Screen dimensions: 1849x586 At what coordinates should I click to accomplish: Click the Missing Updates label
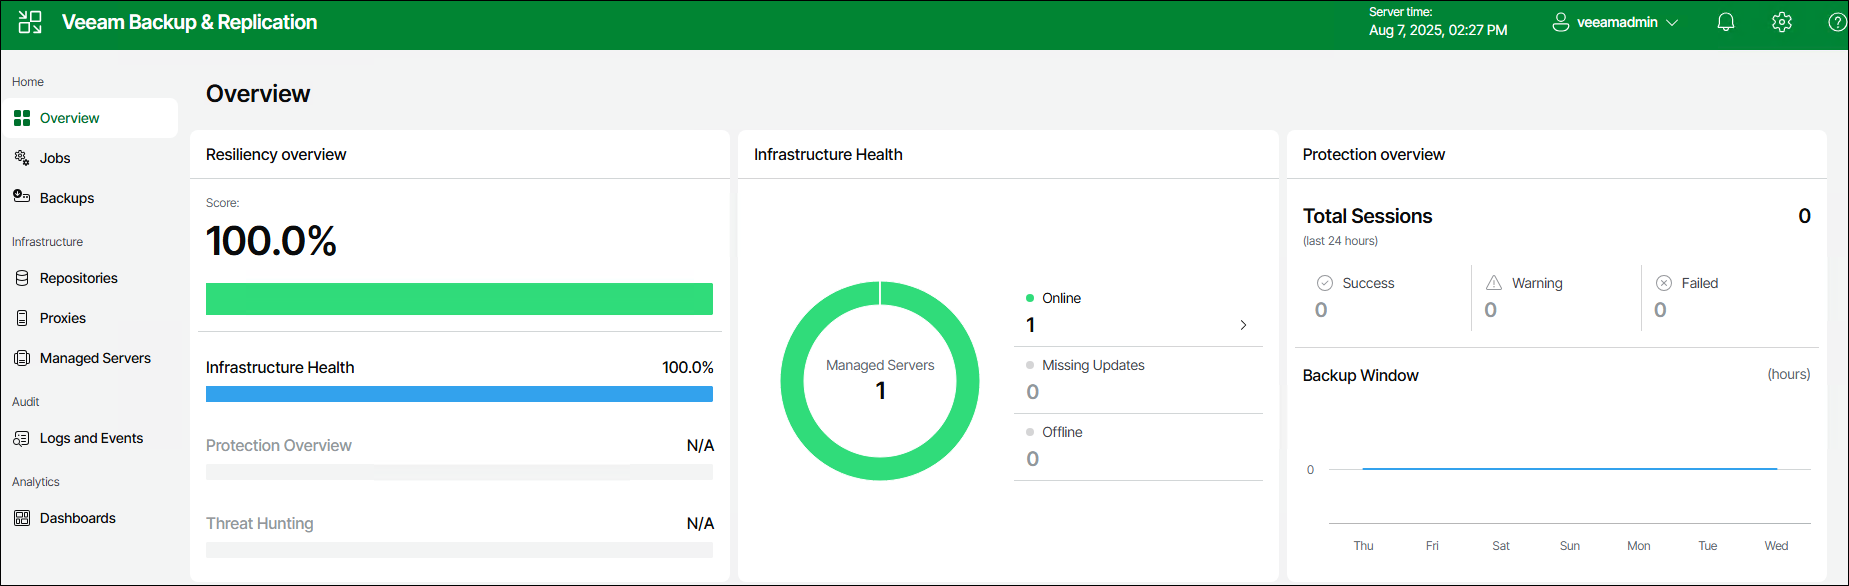click(1093, 365)
